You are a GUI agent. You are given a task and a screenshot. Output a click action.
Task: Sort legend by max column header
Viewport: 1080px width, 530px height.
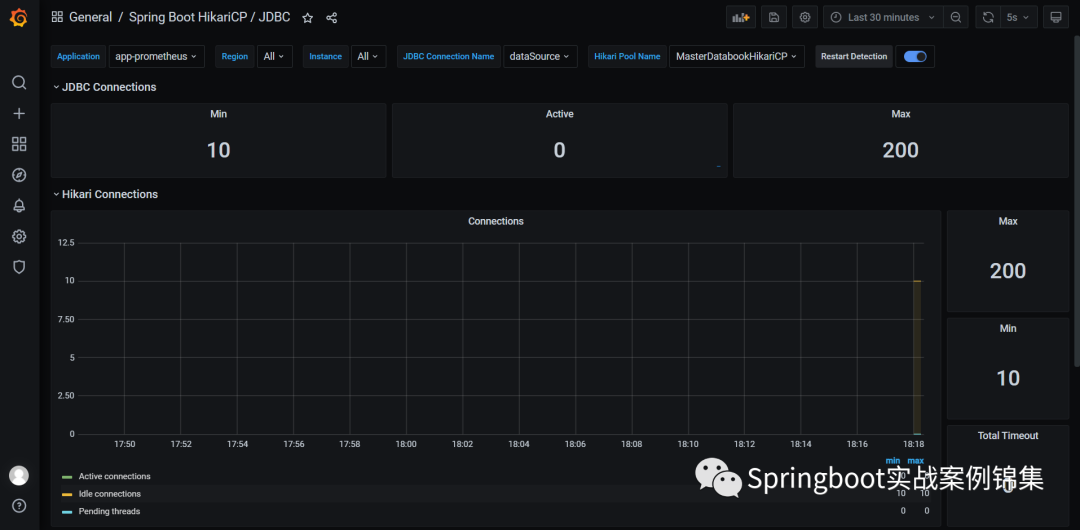915,460
